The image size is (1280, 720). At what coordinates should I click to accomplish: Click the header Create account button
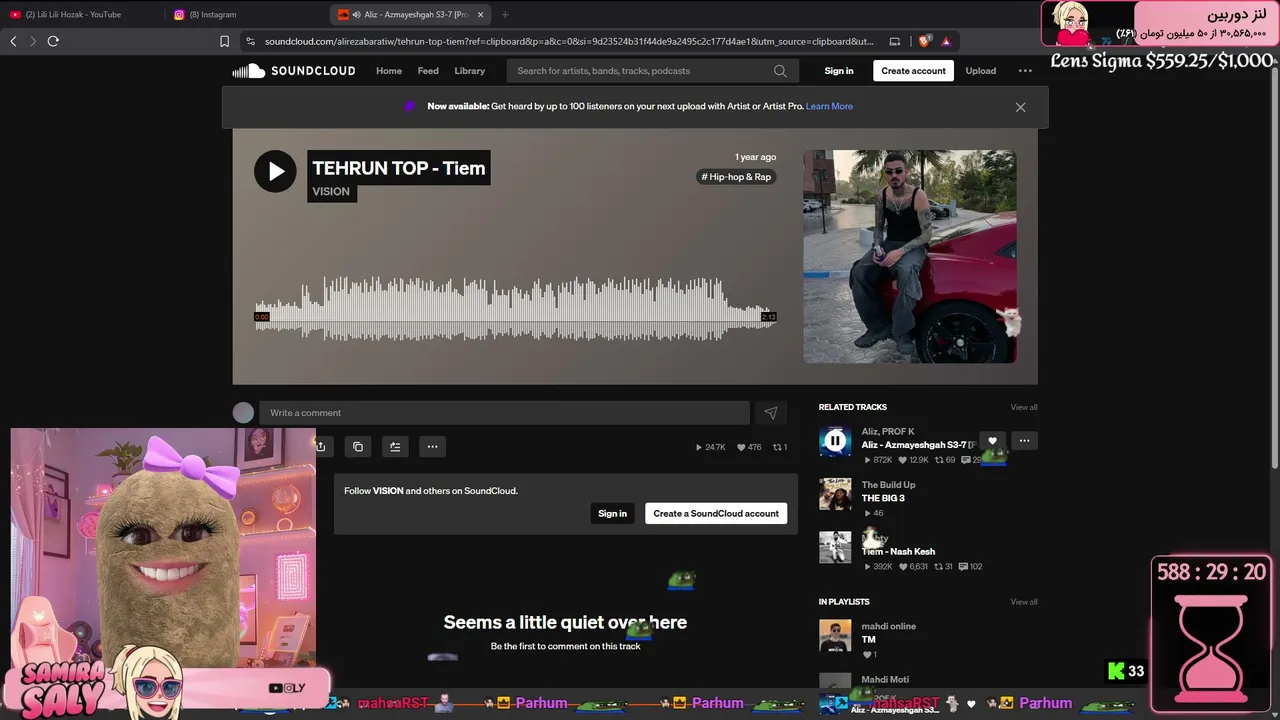pos(913,71)
